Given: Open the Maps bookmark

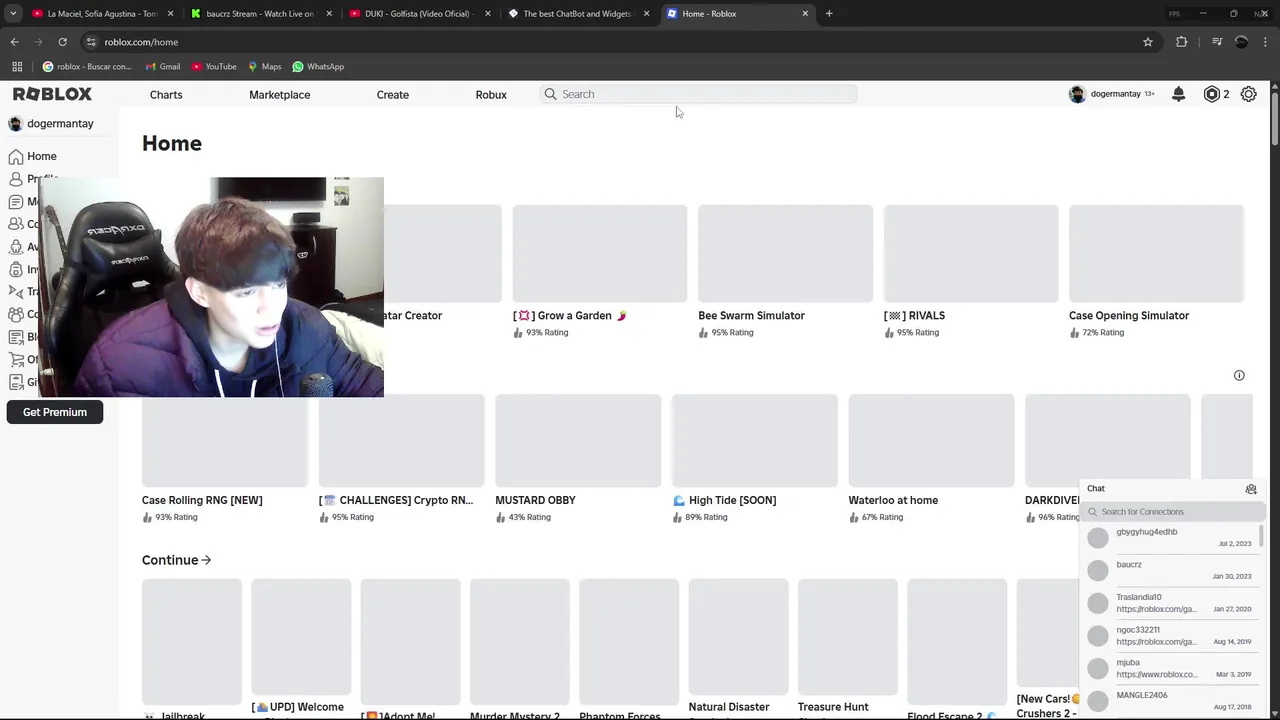Looking at the screenshot, I should pyautogui.click(x=264, y=67).
